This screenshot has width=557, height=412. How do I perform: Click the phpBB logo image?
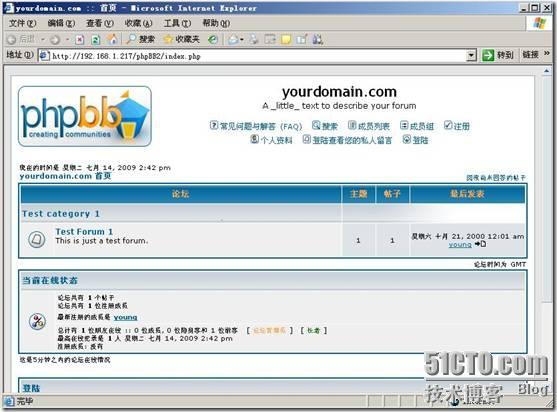click(x=85, y=116)
